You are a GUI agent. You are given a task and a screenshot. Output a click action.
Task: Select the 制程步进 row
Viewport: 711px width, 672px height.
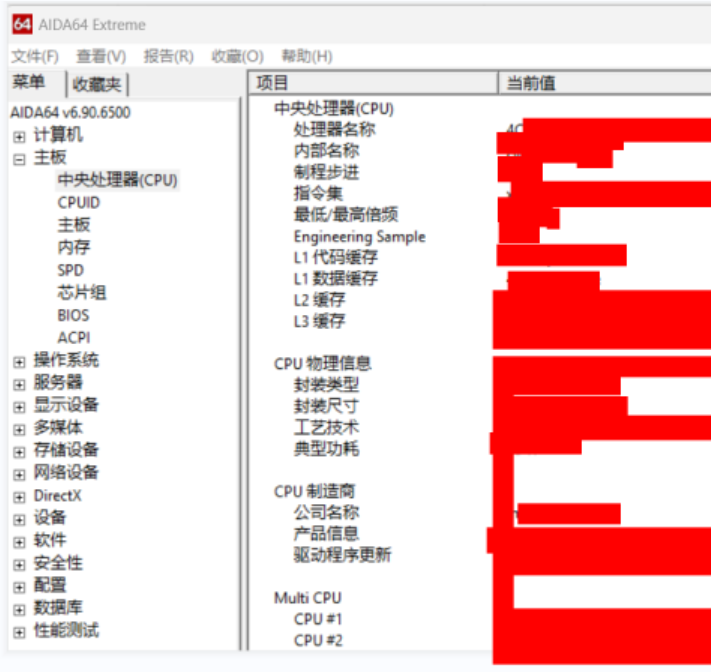coord(326,172)
